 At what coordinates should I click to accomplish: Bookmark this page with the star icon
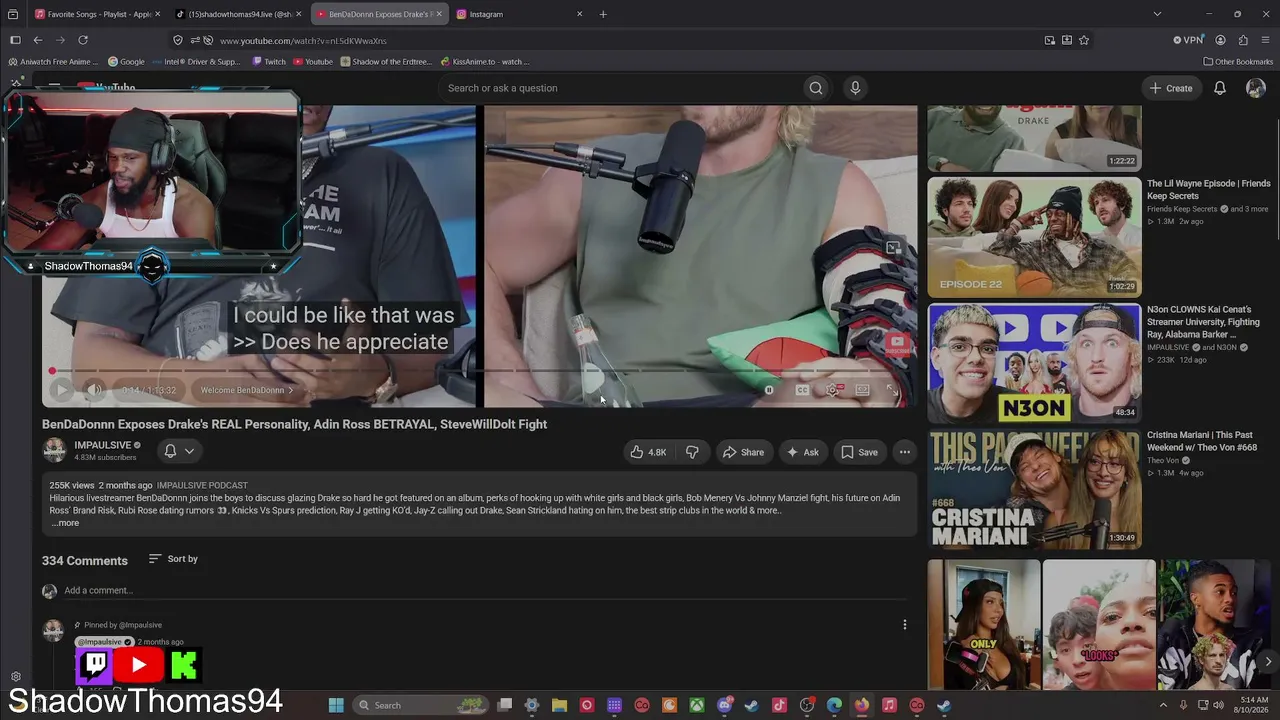(1084, 40)
